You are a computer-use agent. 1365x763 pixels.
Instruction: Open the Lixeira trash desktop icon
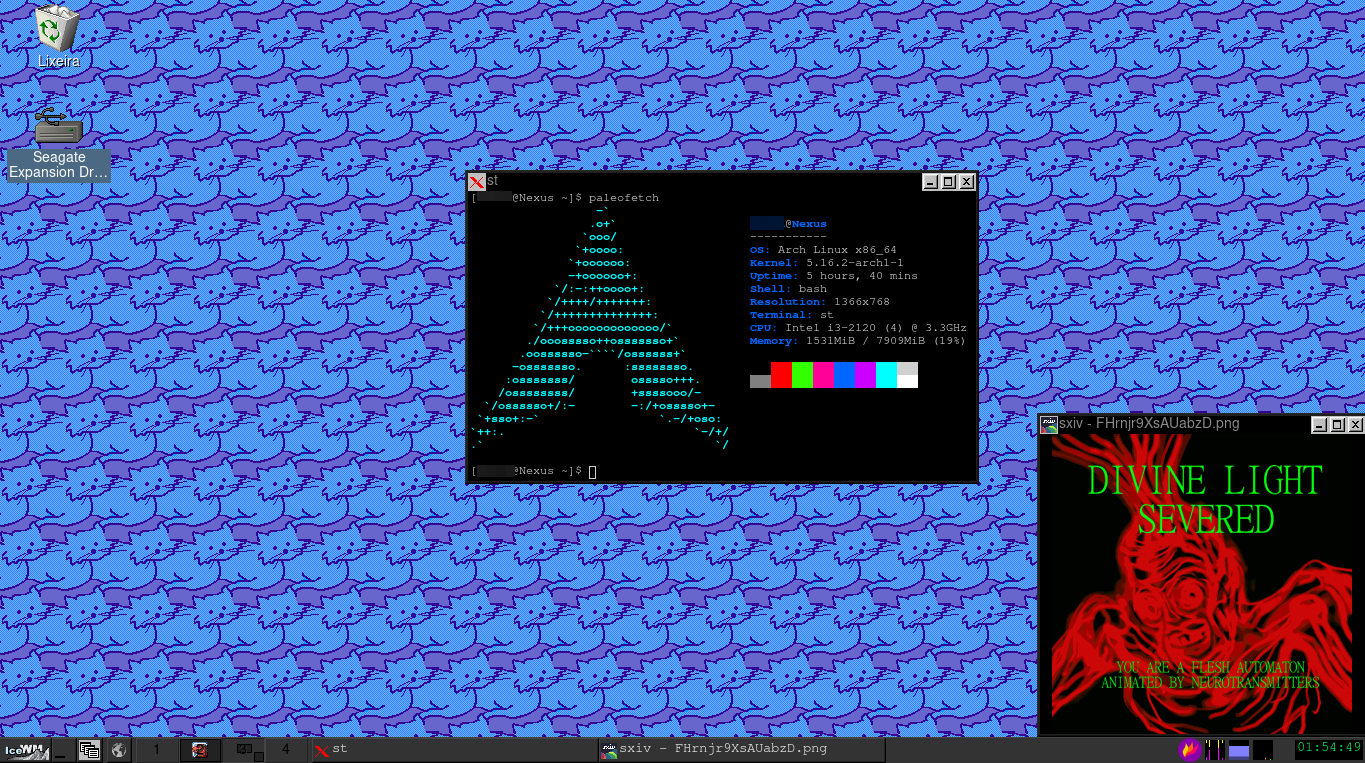[x=57, y=30]
